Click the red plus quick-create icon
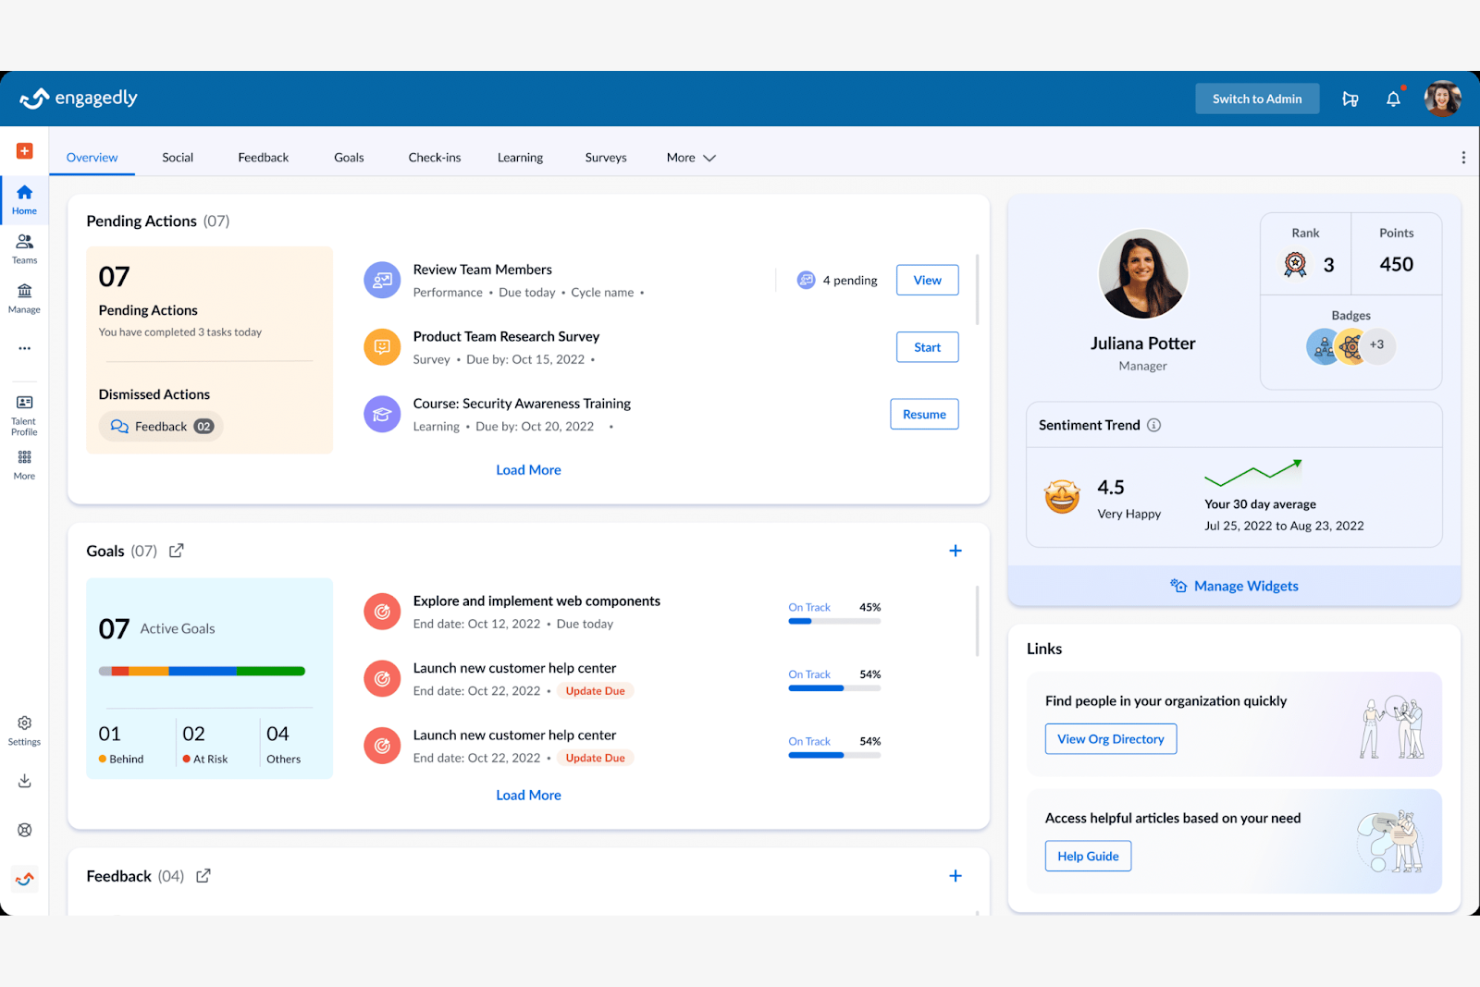The width and height of the screenshot is (1480, 987). 23,150
